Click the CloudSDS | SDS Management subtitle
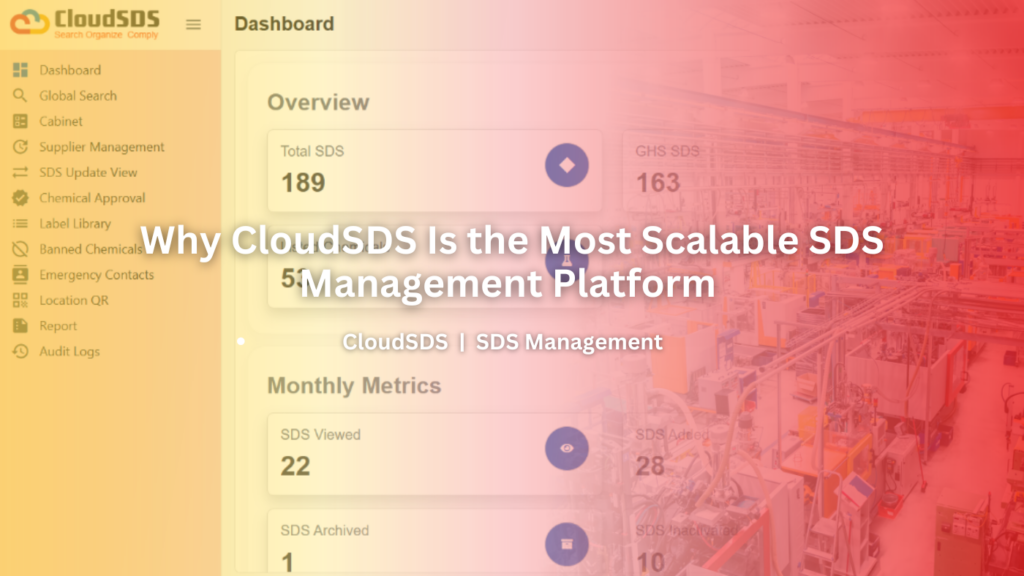Viewport: 1024px width, 576px height. tap(502, 342)
